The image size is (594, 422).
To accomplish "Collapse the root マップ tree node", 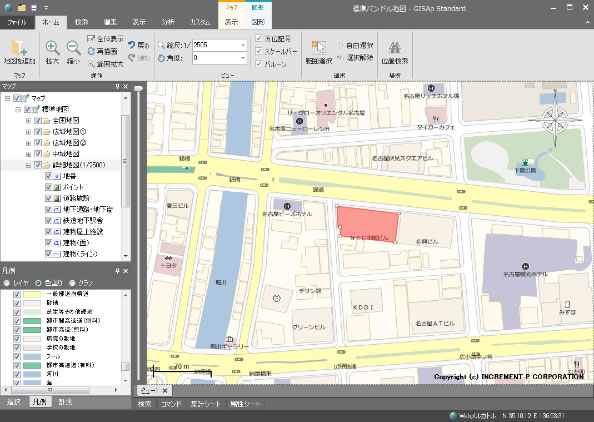I will 7,98.
